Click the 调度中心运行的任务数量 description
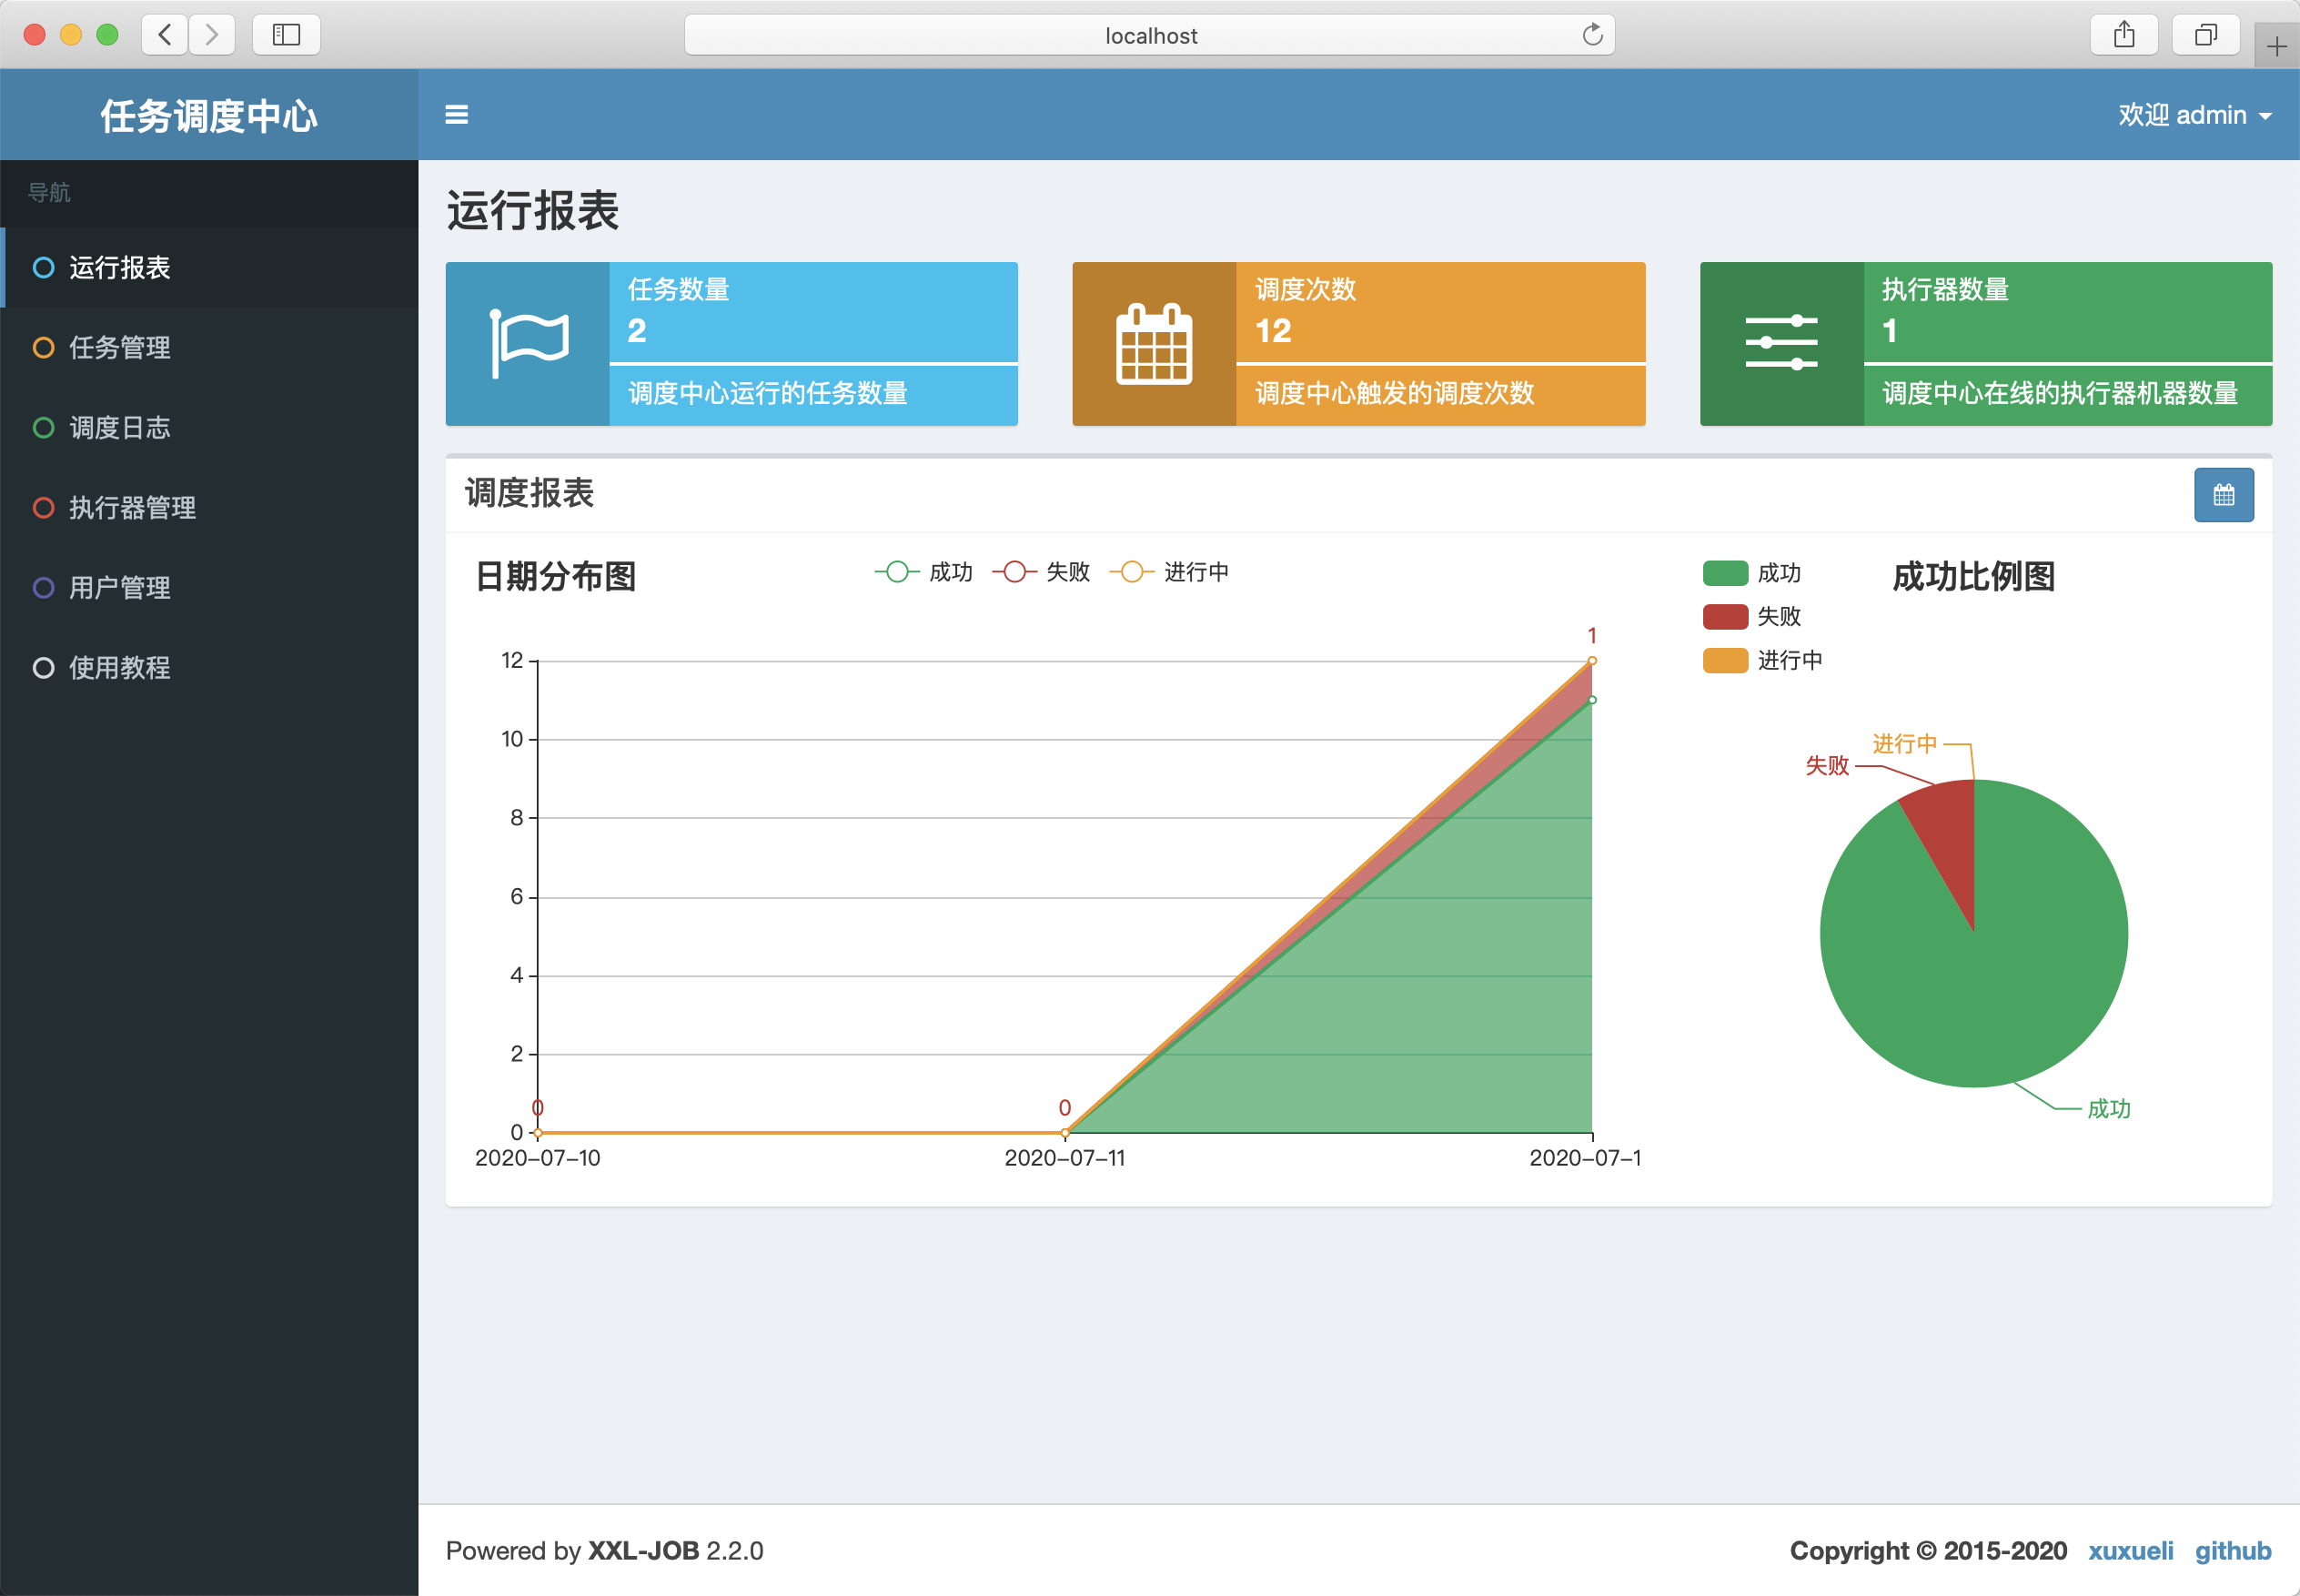Image resolution: width=2300 pixels, height=1596 pixels. tap(768, 393)
